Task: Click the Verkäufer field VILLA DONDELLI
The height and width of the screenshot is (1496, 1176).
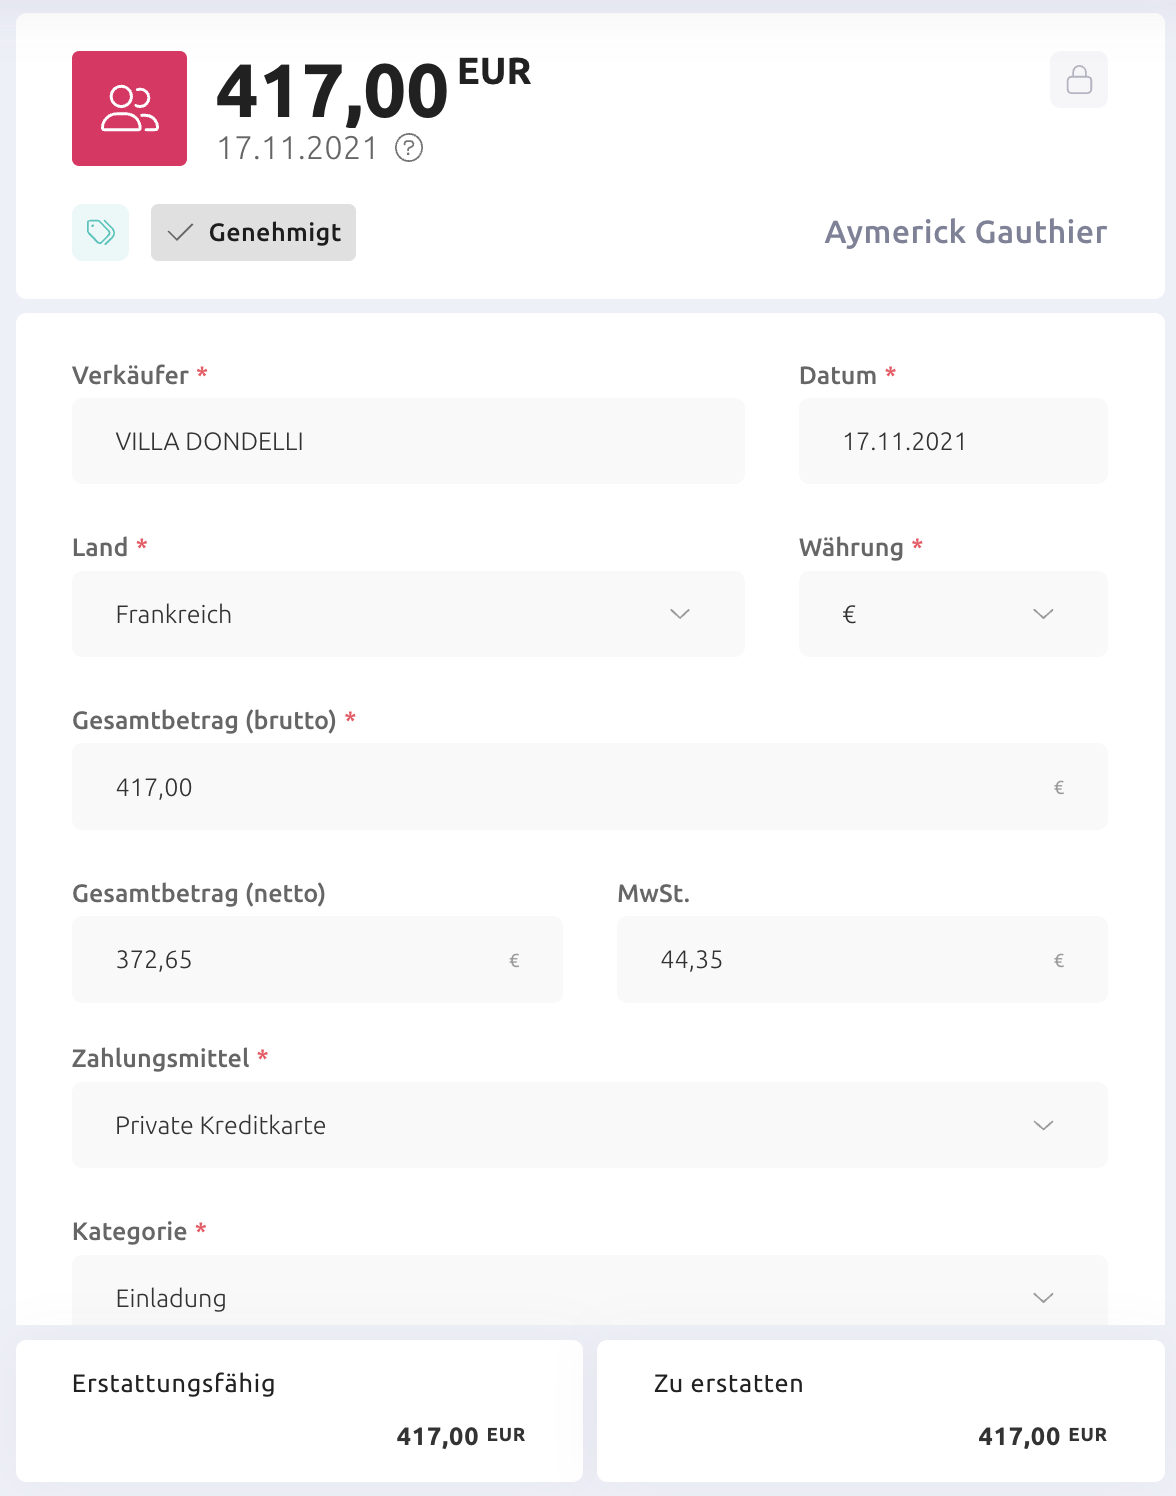Action: 408,441
